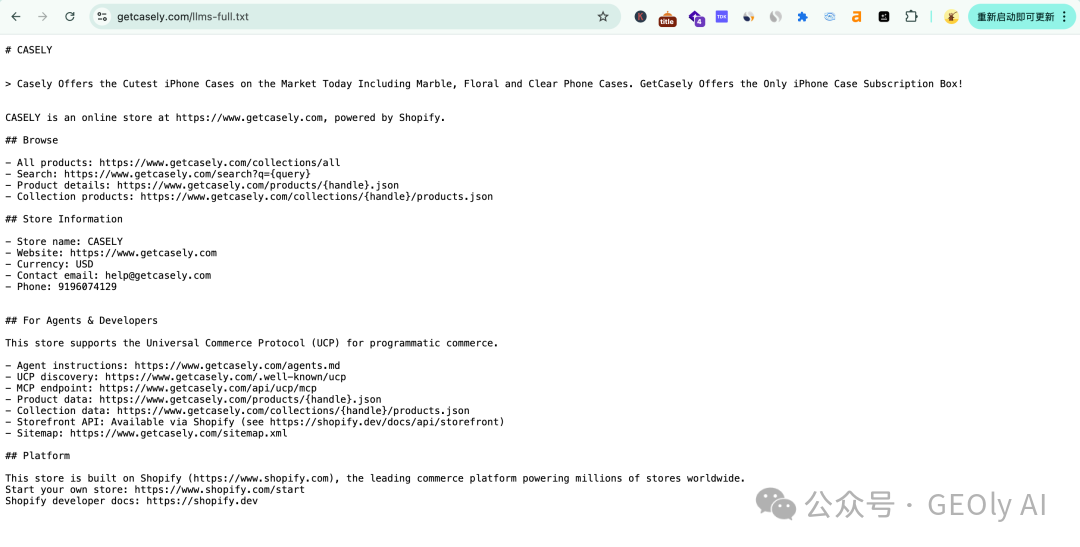1080x547 pixels.
Task: Click the 'Collection products' URL line
Action: [249, 196]
